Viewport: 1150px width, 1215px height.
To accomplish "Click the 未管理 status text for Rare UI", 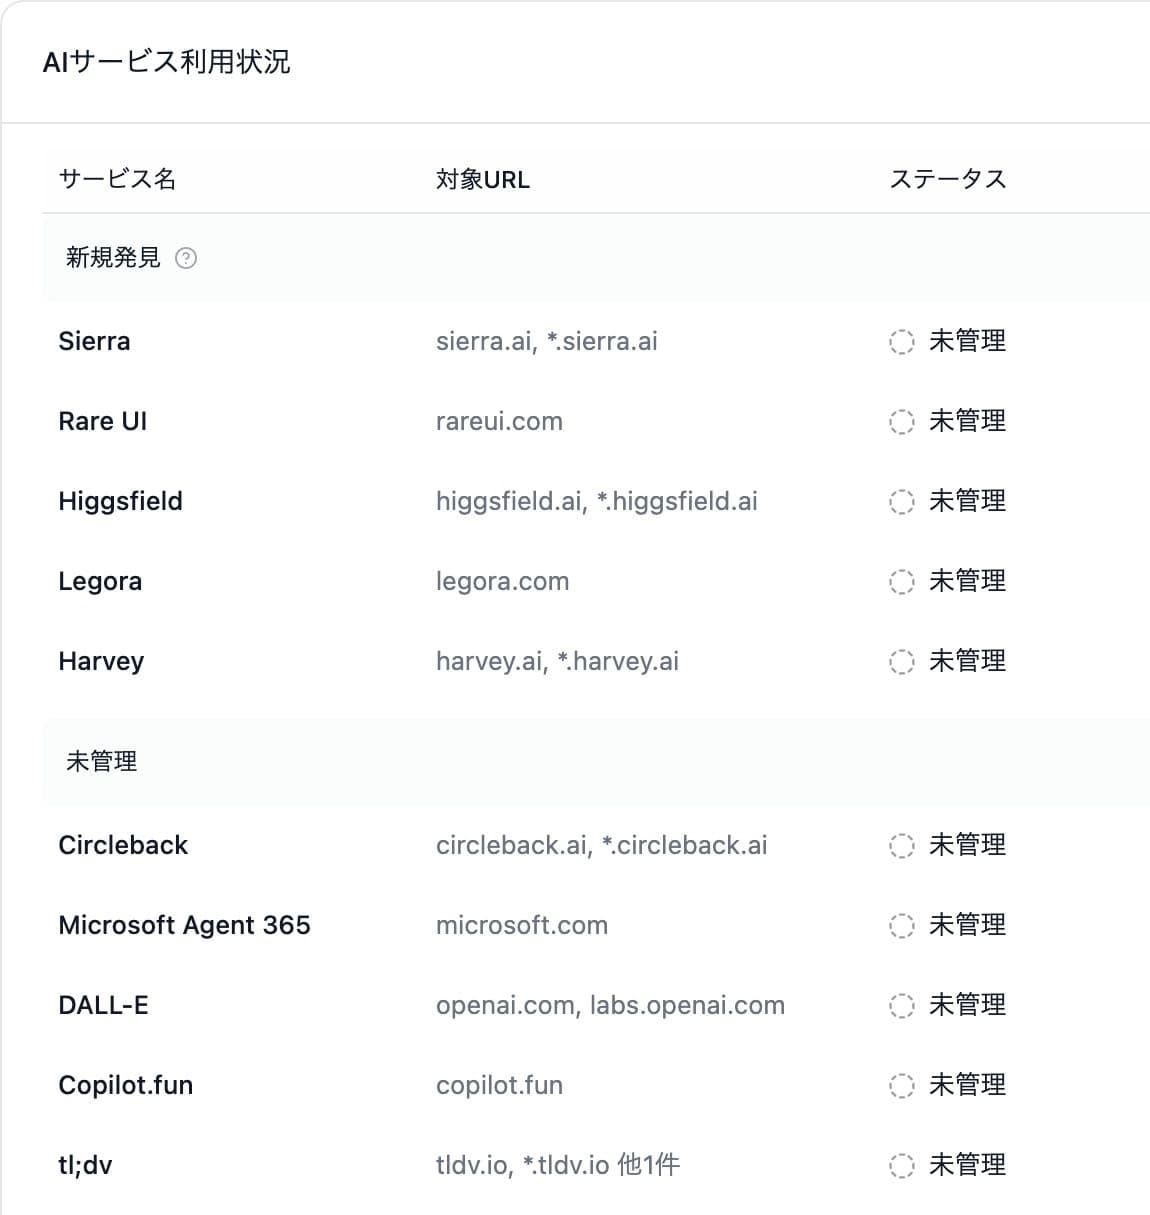I will click(968, 421).
